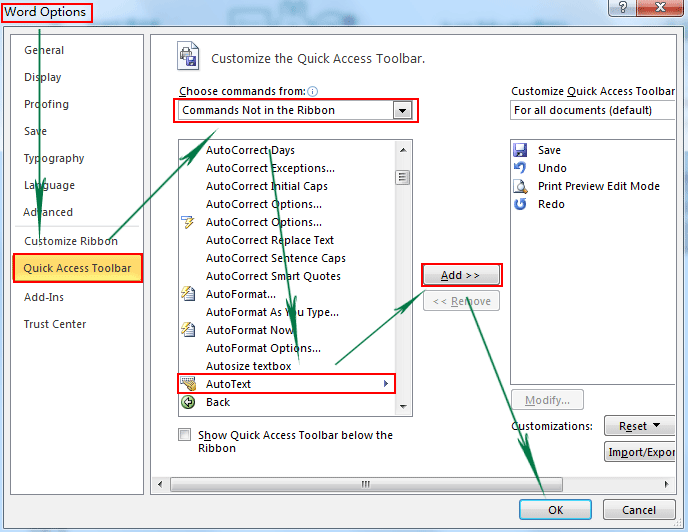This screenshot has height=532, width=688.
Task: Click the AutoCorrect Options lightning icon
Action: (x=188, y=222)
